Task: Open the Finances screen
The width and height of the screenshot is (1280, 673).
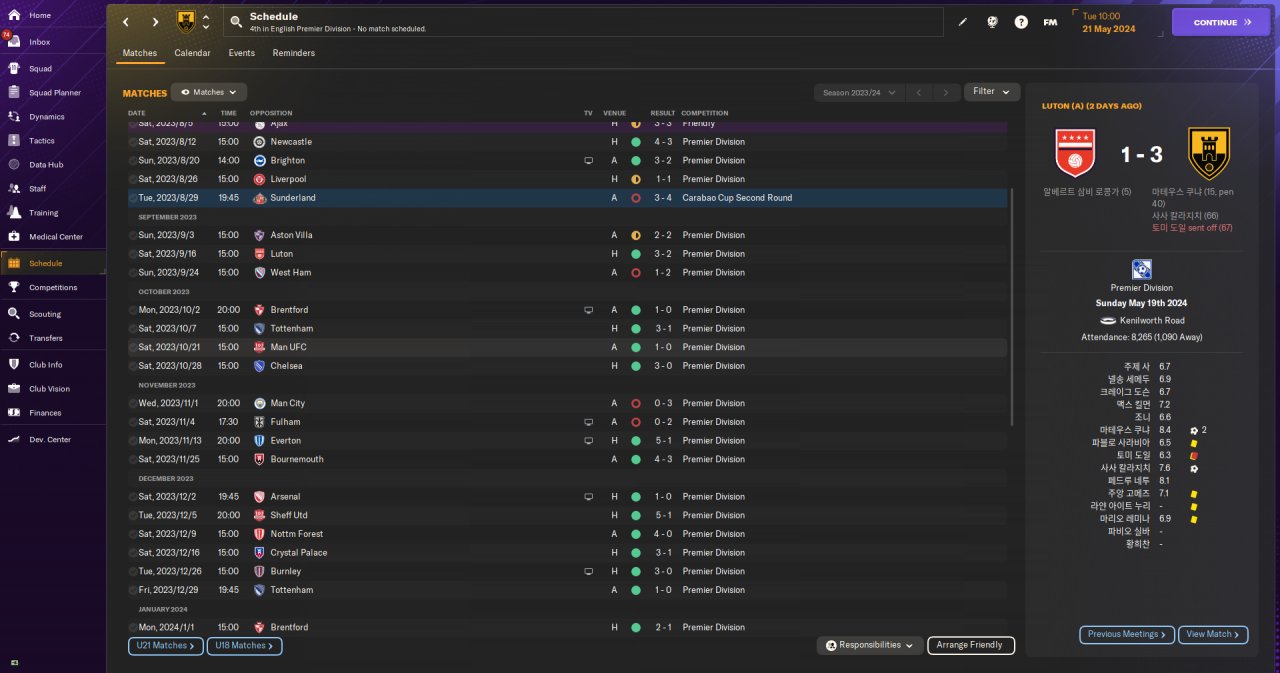Action: click(45, 413)
